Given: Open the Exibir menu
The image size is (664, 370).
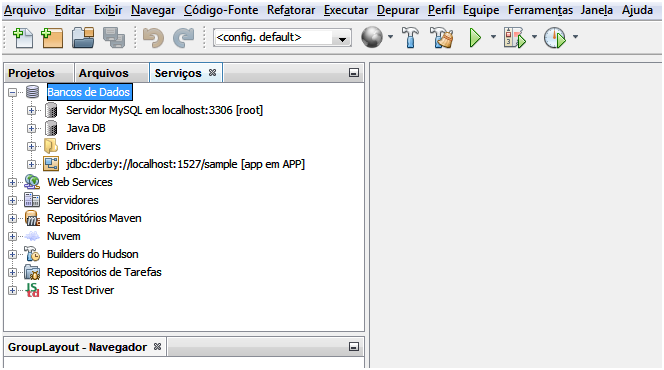Looking at the screenshot, I should click(108, 10).
